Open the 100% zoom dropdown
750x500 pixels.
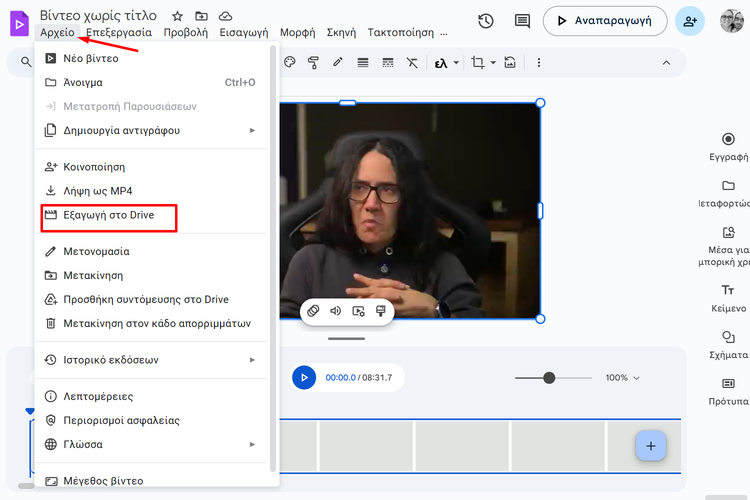click(623, 378)
